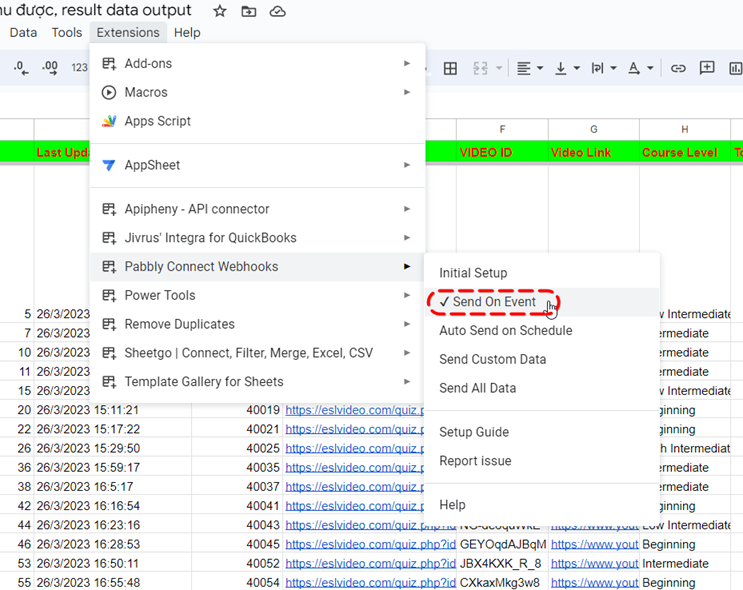Select Send Custom Data
Screen dimensions: 743x590
point(542,359)
